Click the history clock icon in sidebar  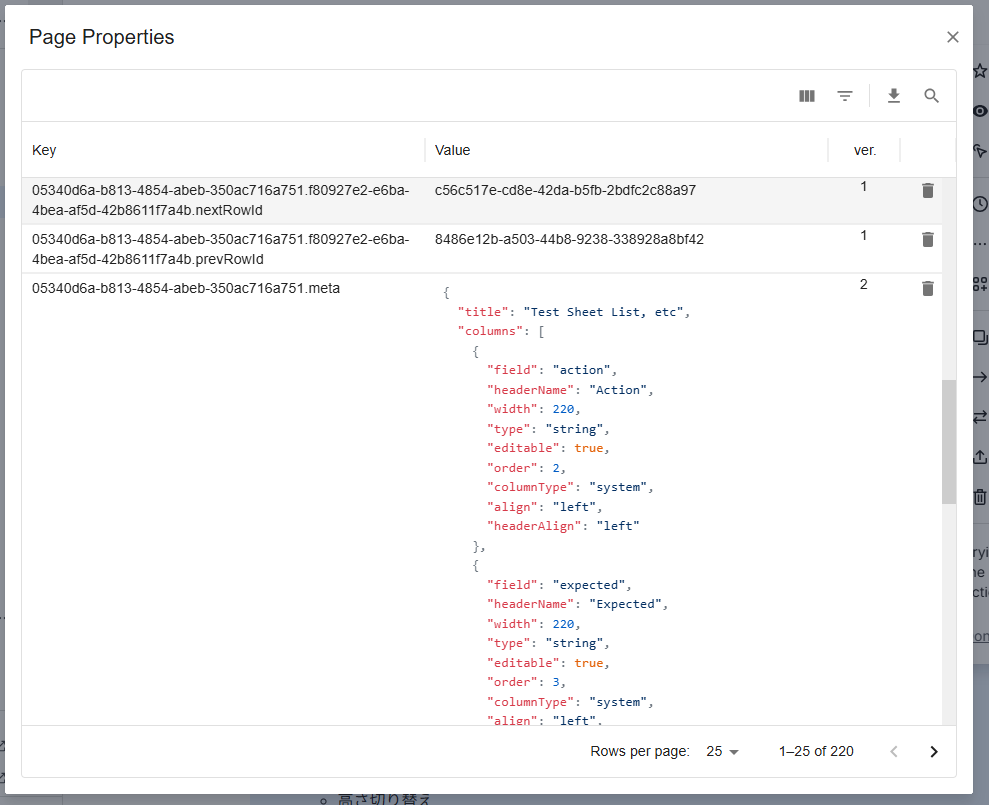tap(980, 204)
